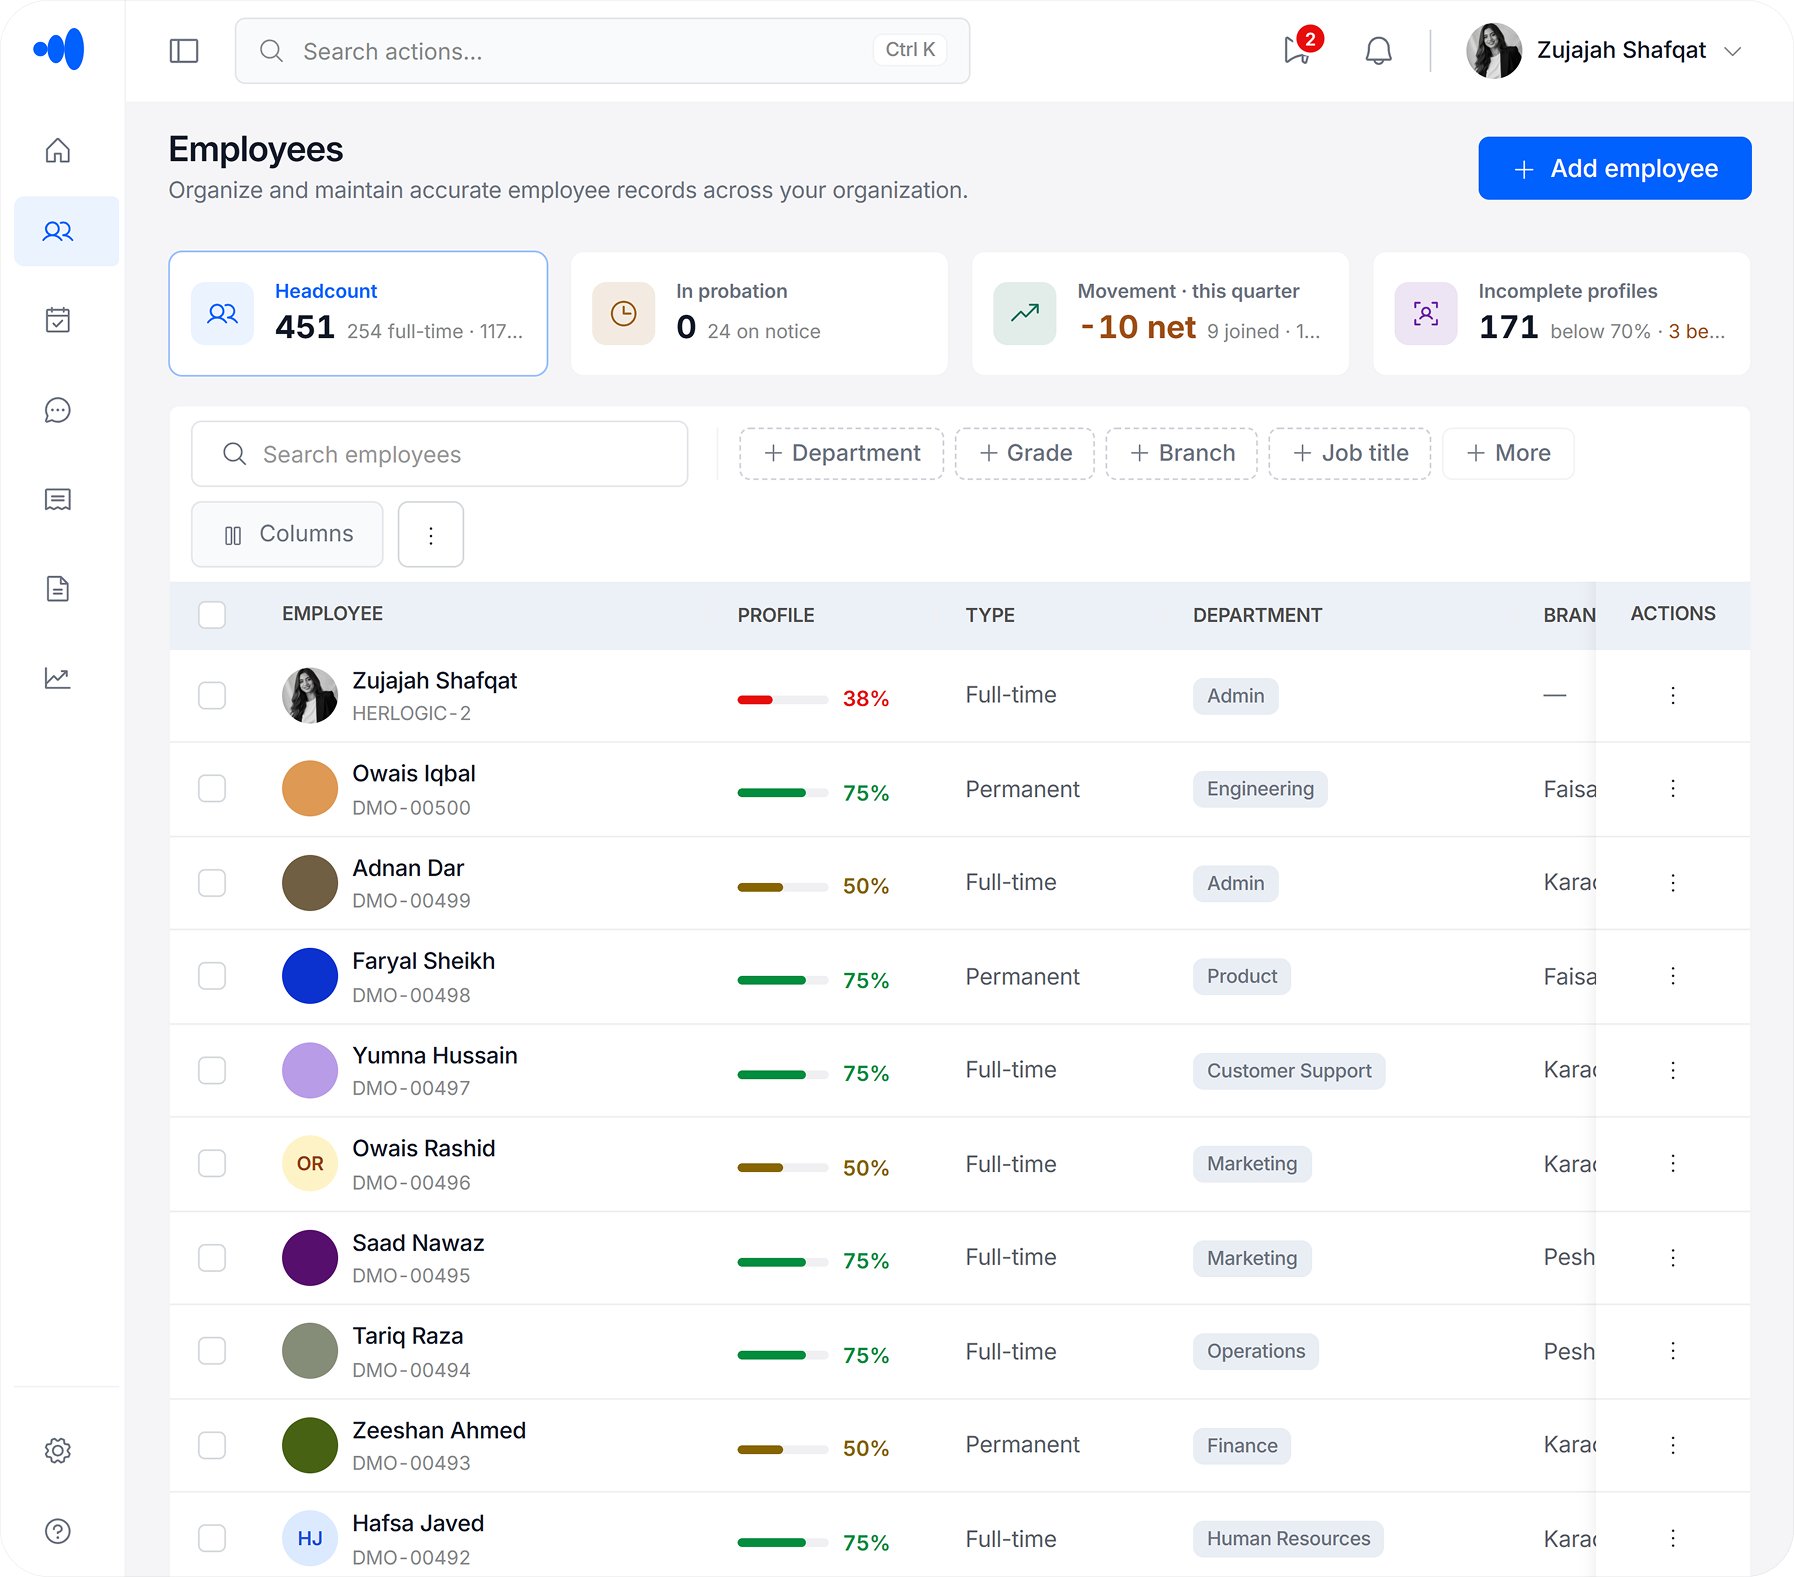Click Adnan Dar's 50% profile bar

(782, 887)
